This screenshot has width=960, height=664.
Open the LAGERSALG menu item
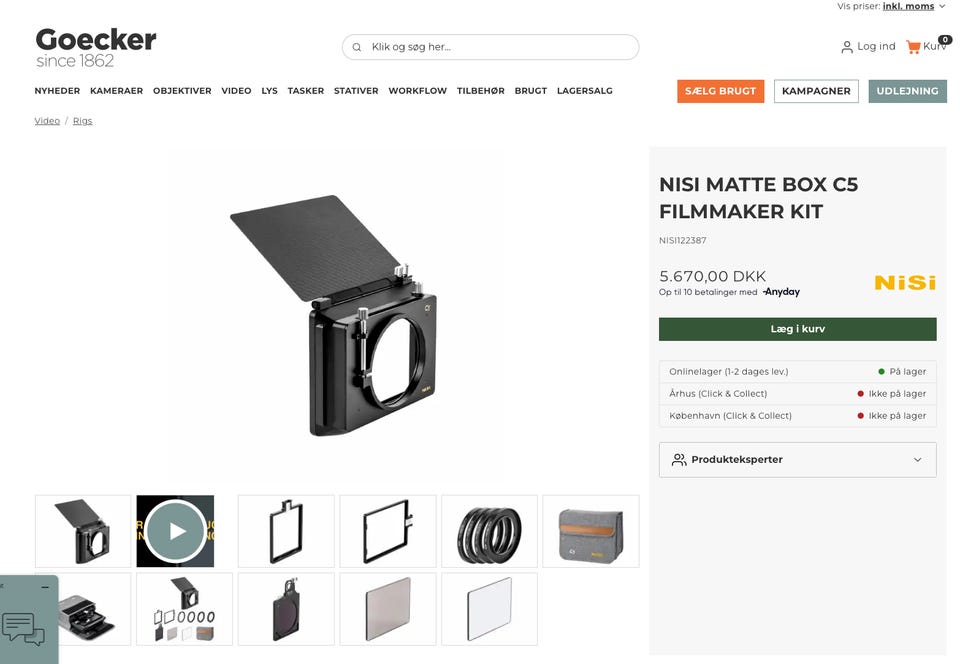click(585, 91)
